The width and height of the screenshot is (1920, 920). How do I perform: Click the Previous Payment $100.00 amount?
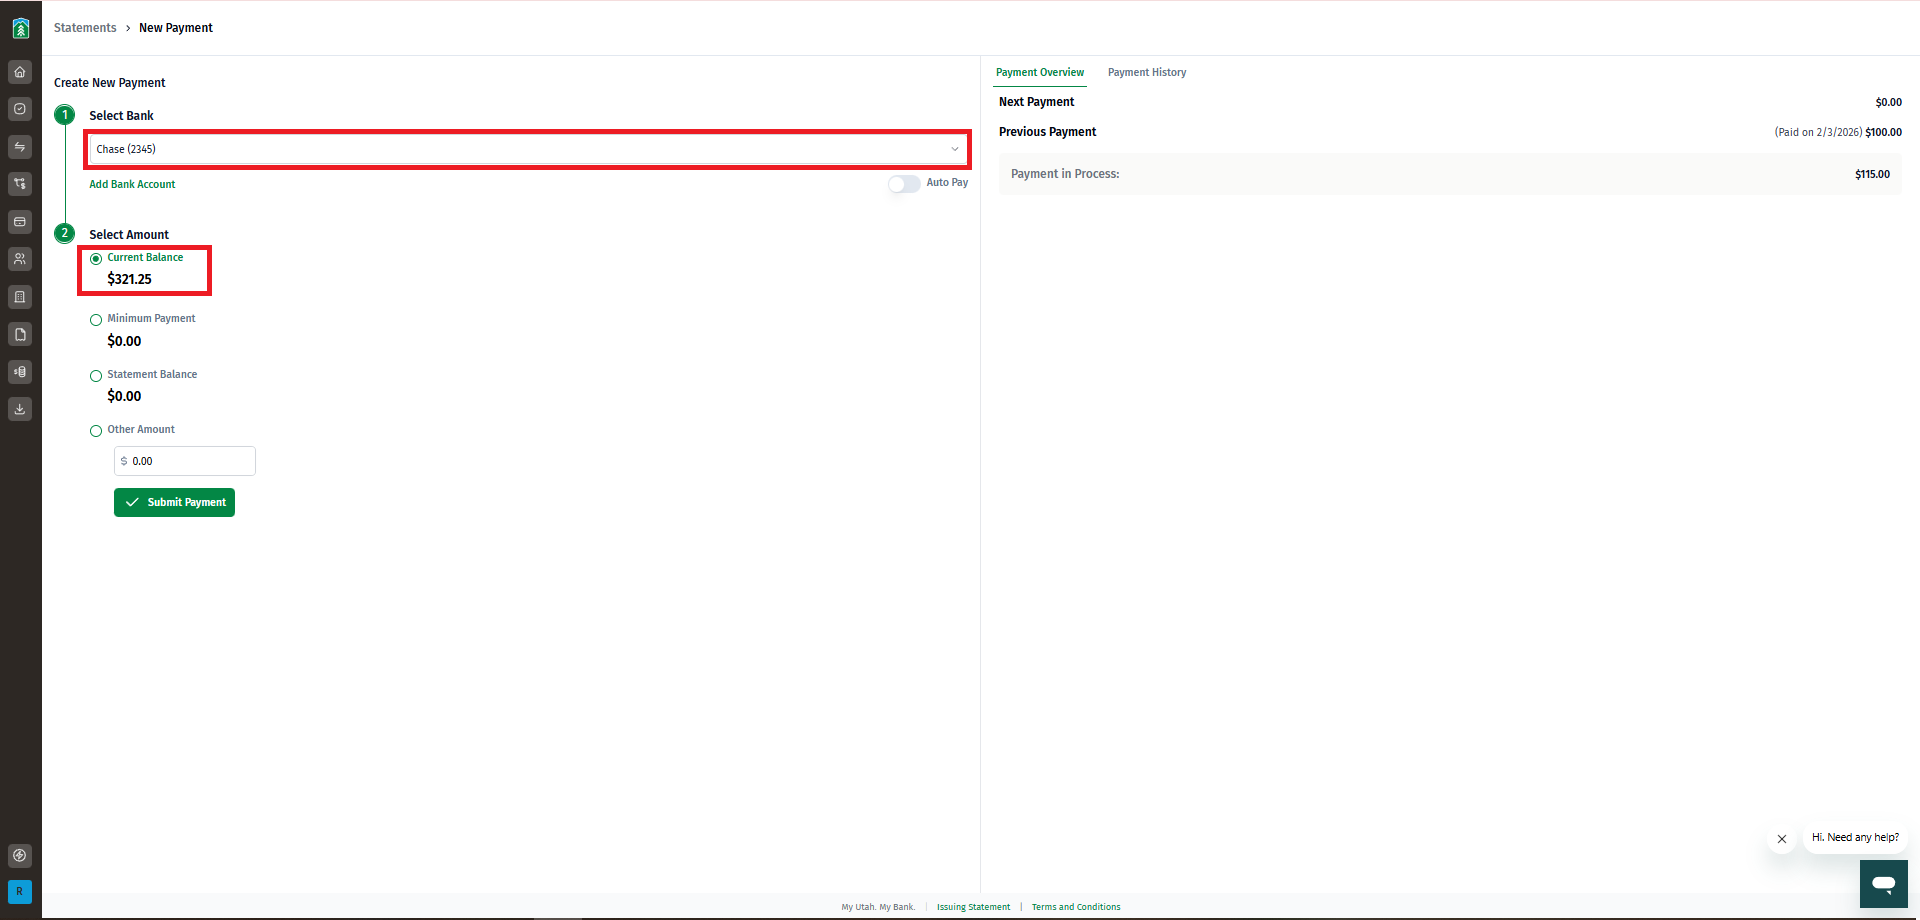click(1883, 132)
